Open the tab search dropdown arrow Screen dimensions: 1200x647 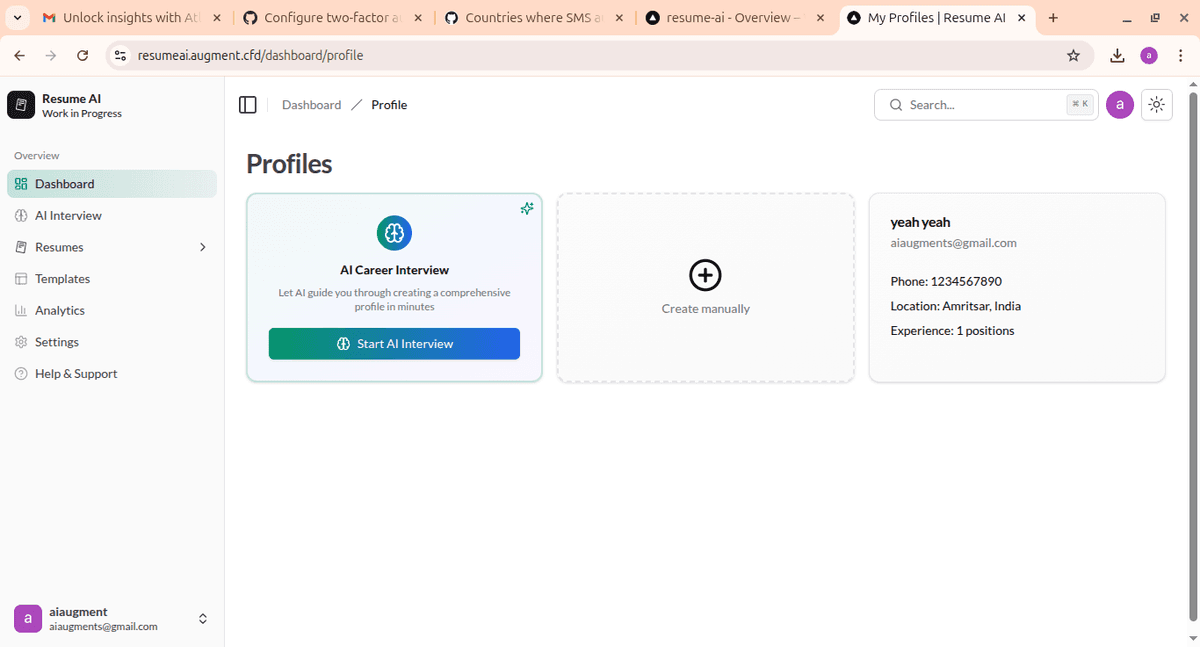tap(18, 18)
